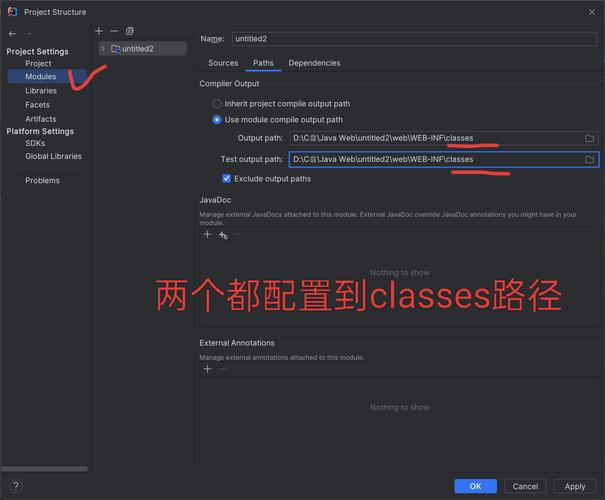Image resolution: width=605 pixels, height=500 pixels.
Task: Switch to the Sources tab
Action: tap(223, 63)
